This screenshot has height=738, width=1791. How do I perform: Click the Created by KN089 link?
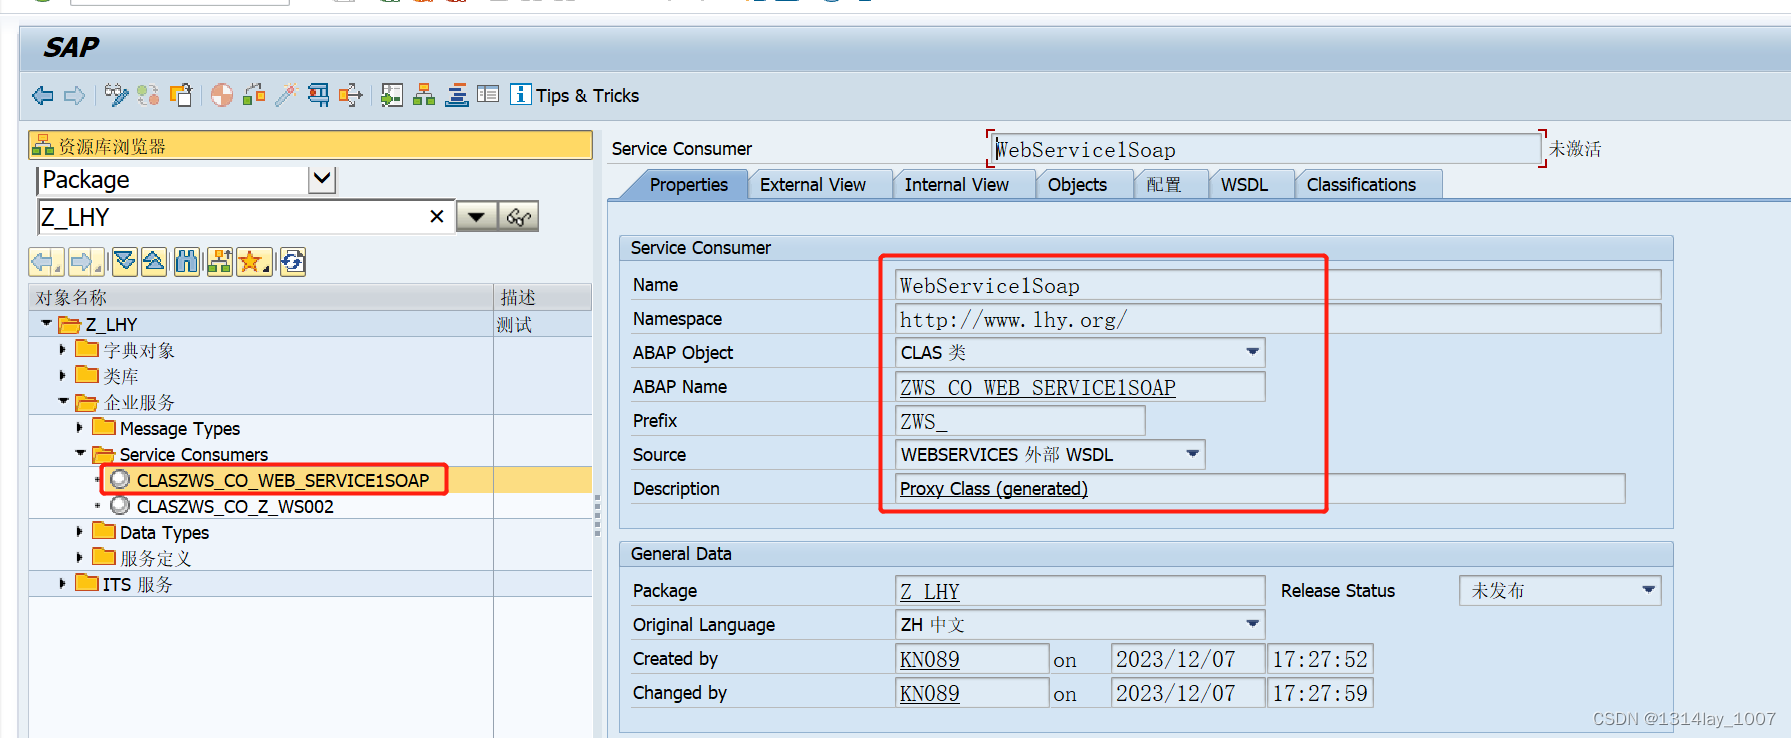(929, 660)
